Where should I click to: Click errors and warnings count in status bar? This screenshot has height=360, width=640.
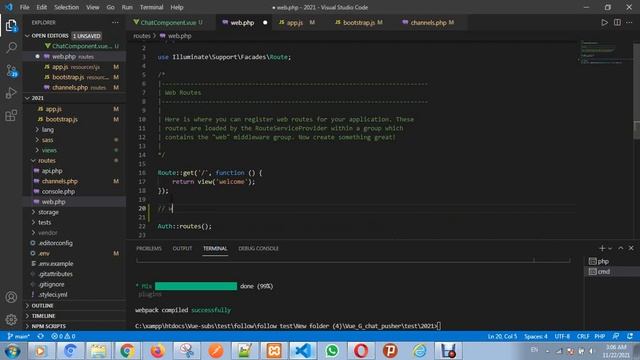[63, 336]
